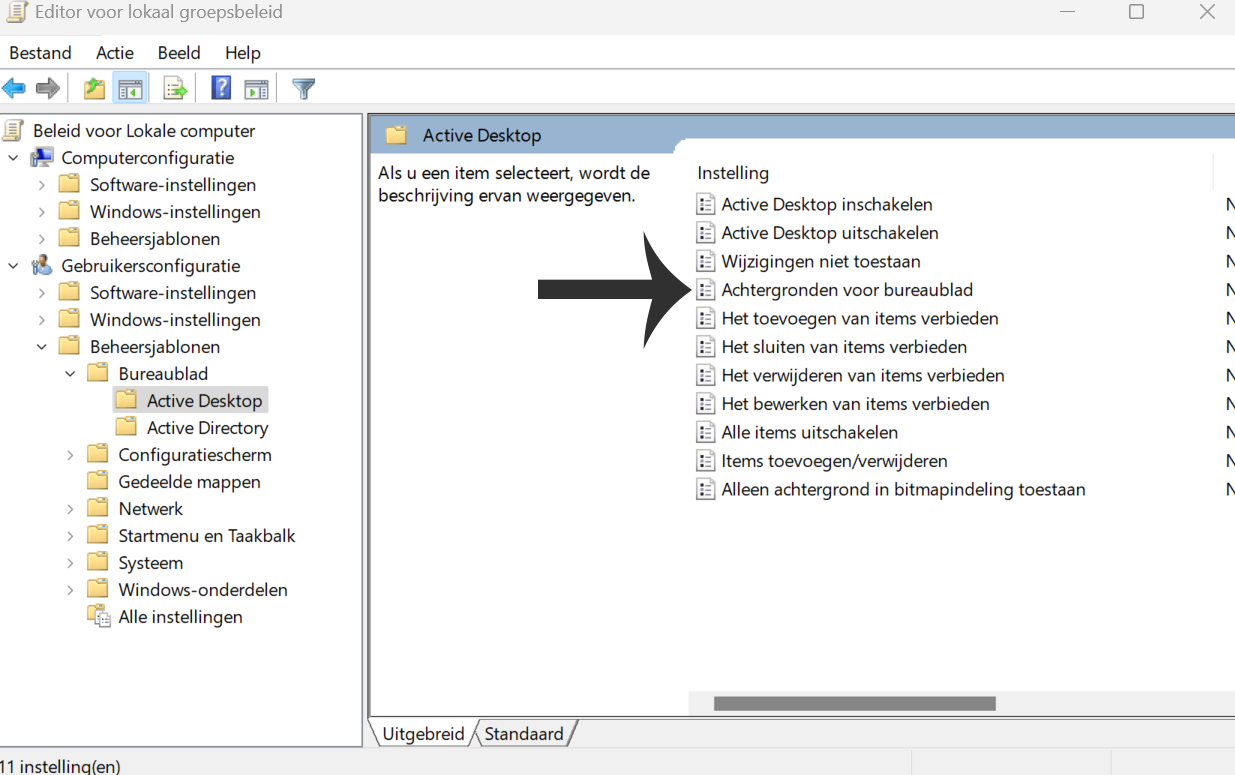Click policy icon beside Het sluiten van items verbieden

pyautogui.click(x=706, y=347)
